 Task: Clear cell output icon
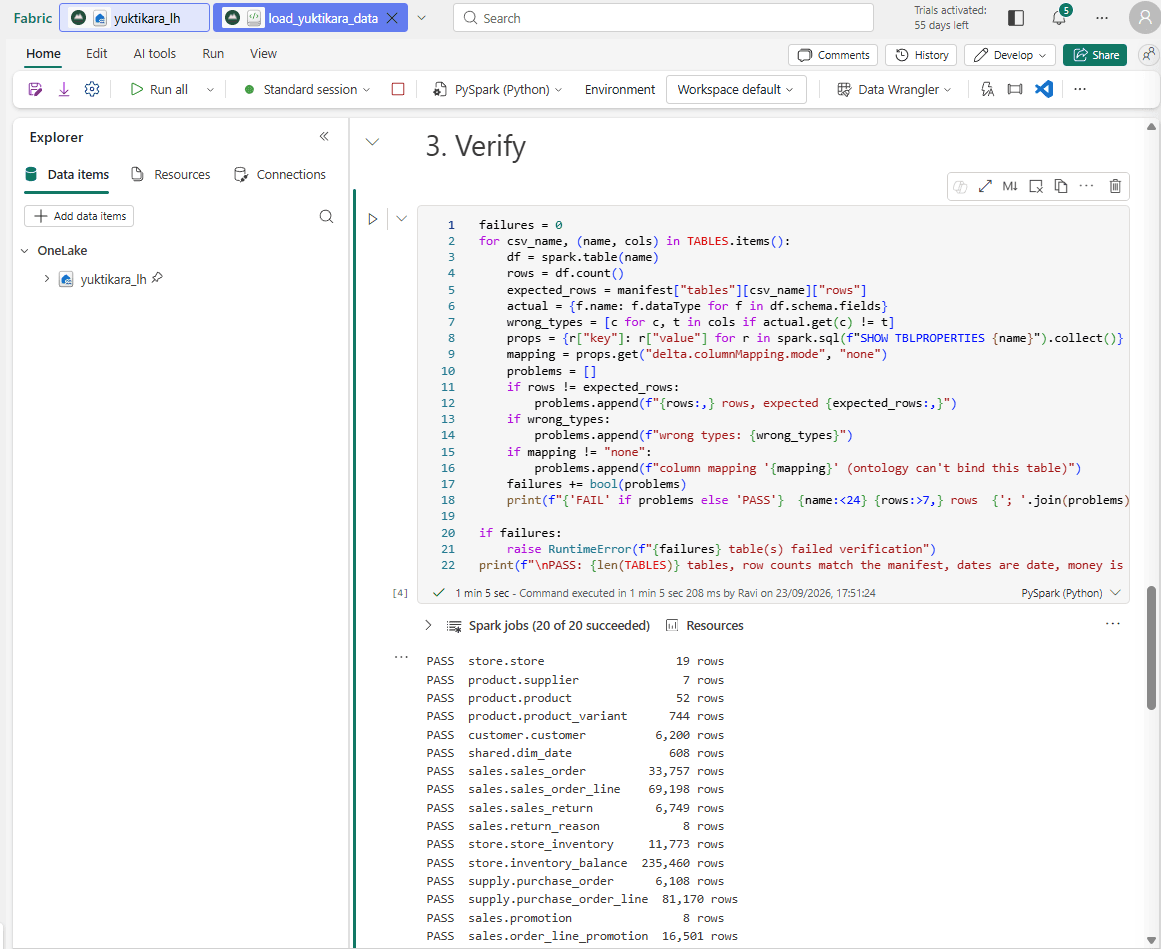(x=1036, y=187)
